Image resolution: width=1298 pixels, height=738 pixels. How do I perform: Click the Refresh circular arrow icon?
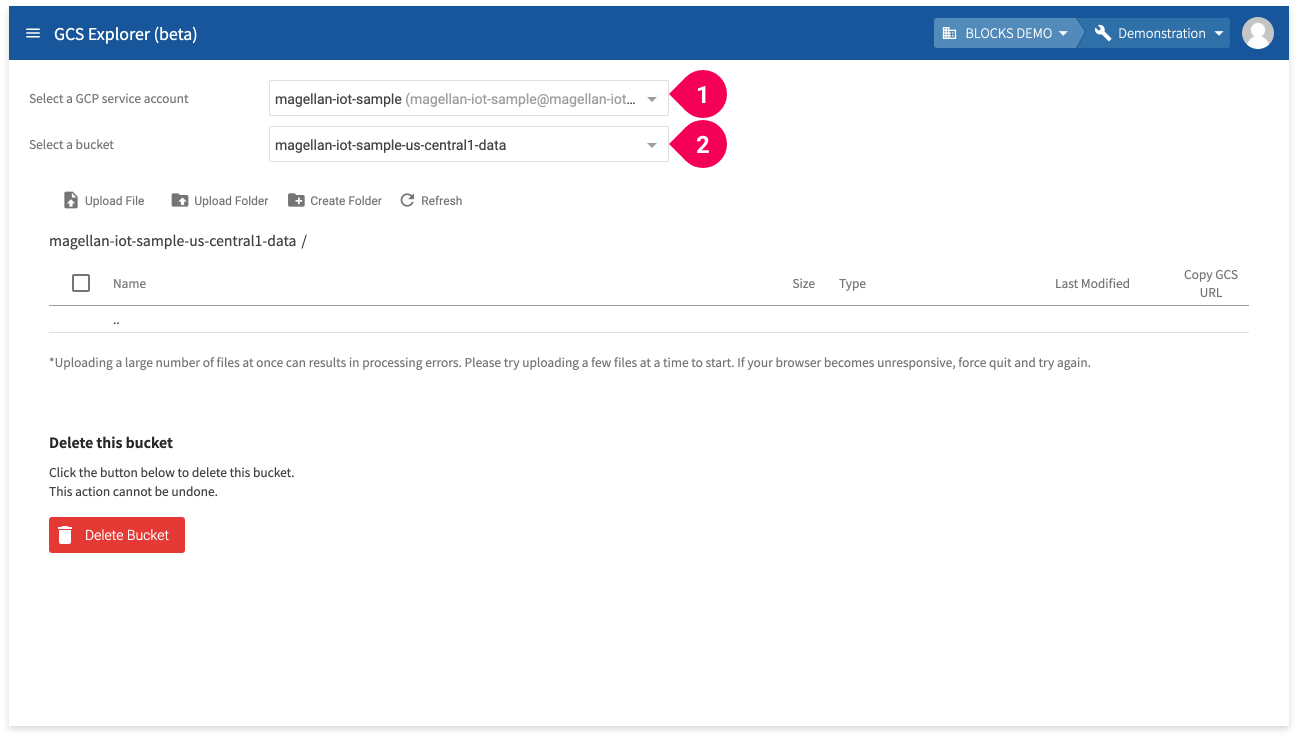[x=407, y=200]
